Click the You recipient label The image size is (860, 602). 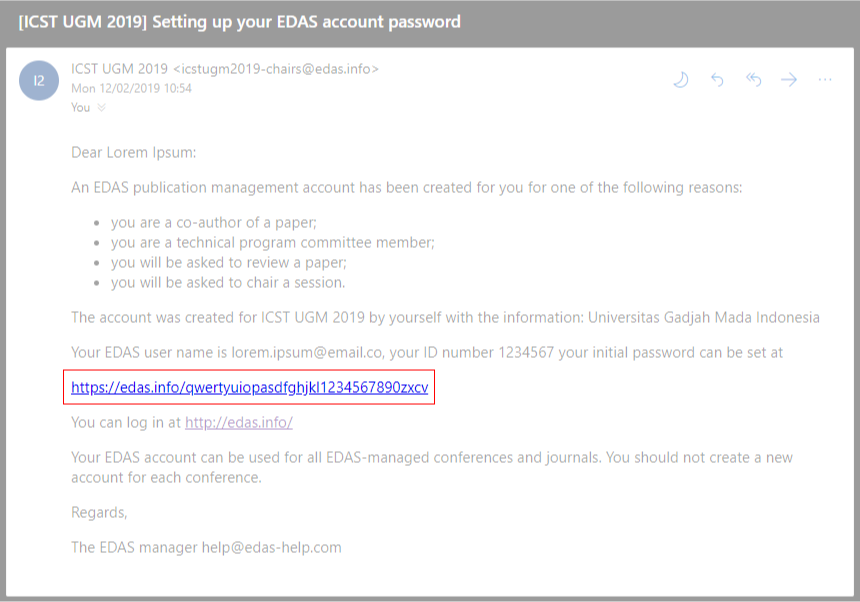coord(80,108)
